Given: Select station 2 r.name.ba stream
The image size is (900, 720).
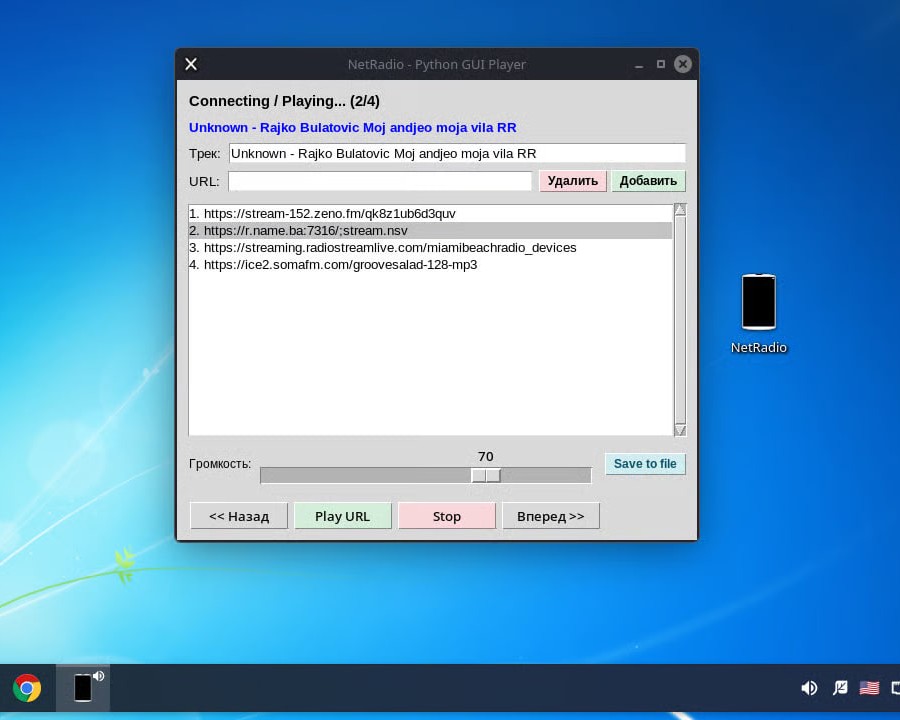Looking at the screenshot, I should [x=430, y=231].
